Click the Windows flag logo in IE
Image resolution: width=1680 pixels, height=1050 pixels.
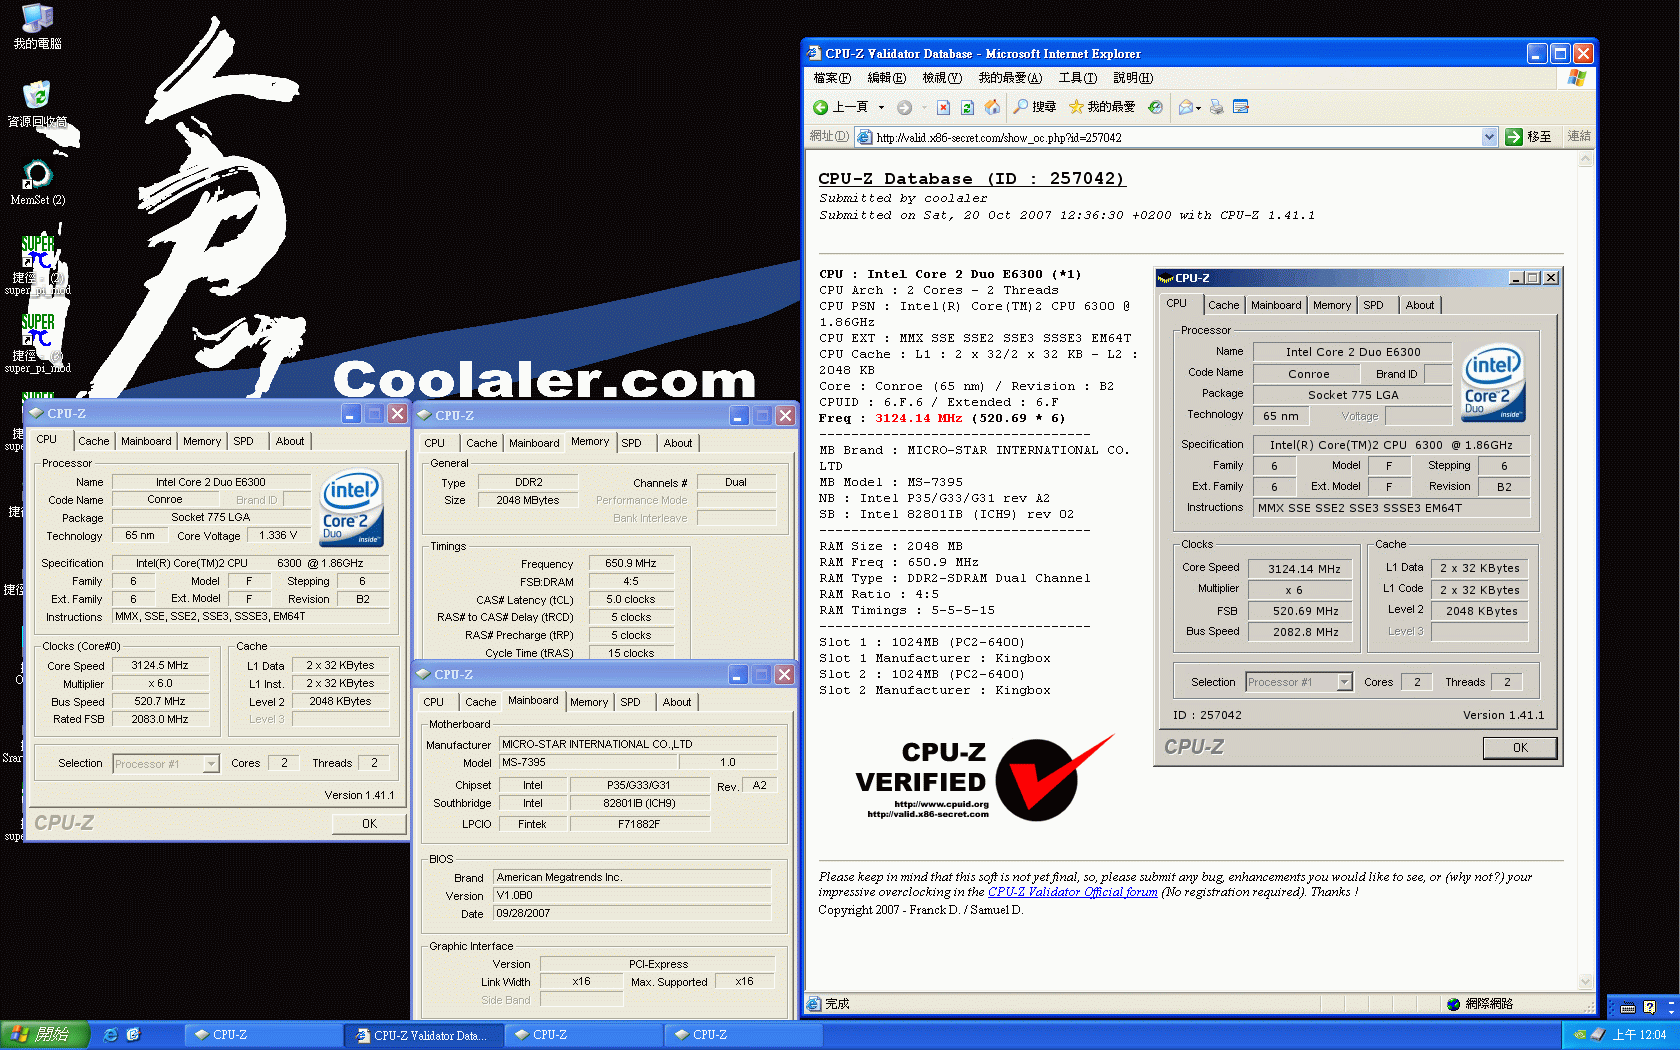1577,78
